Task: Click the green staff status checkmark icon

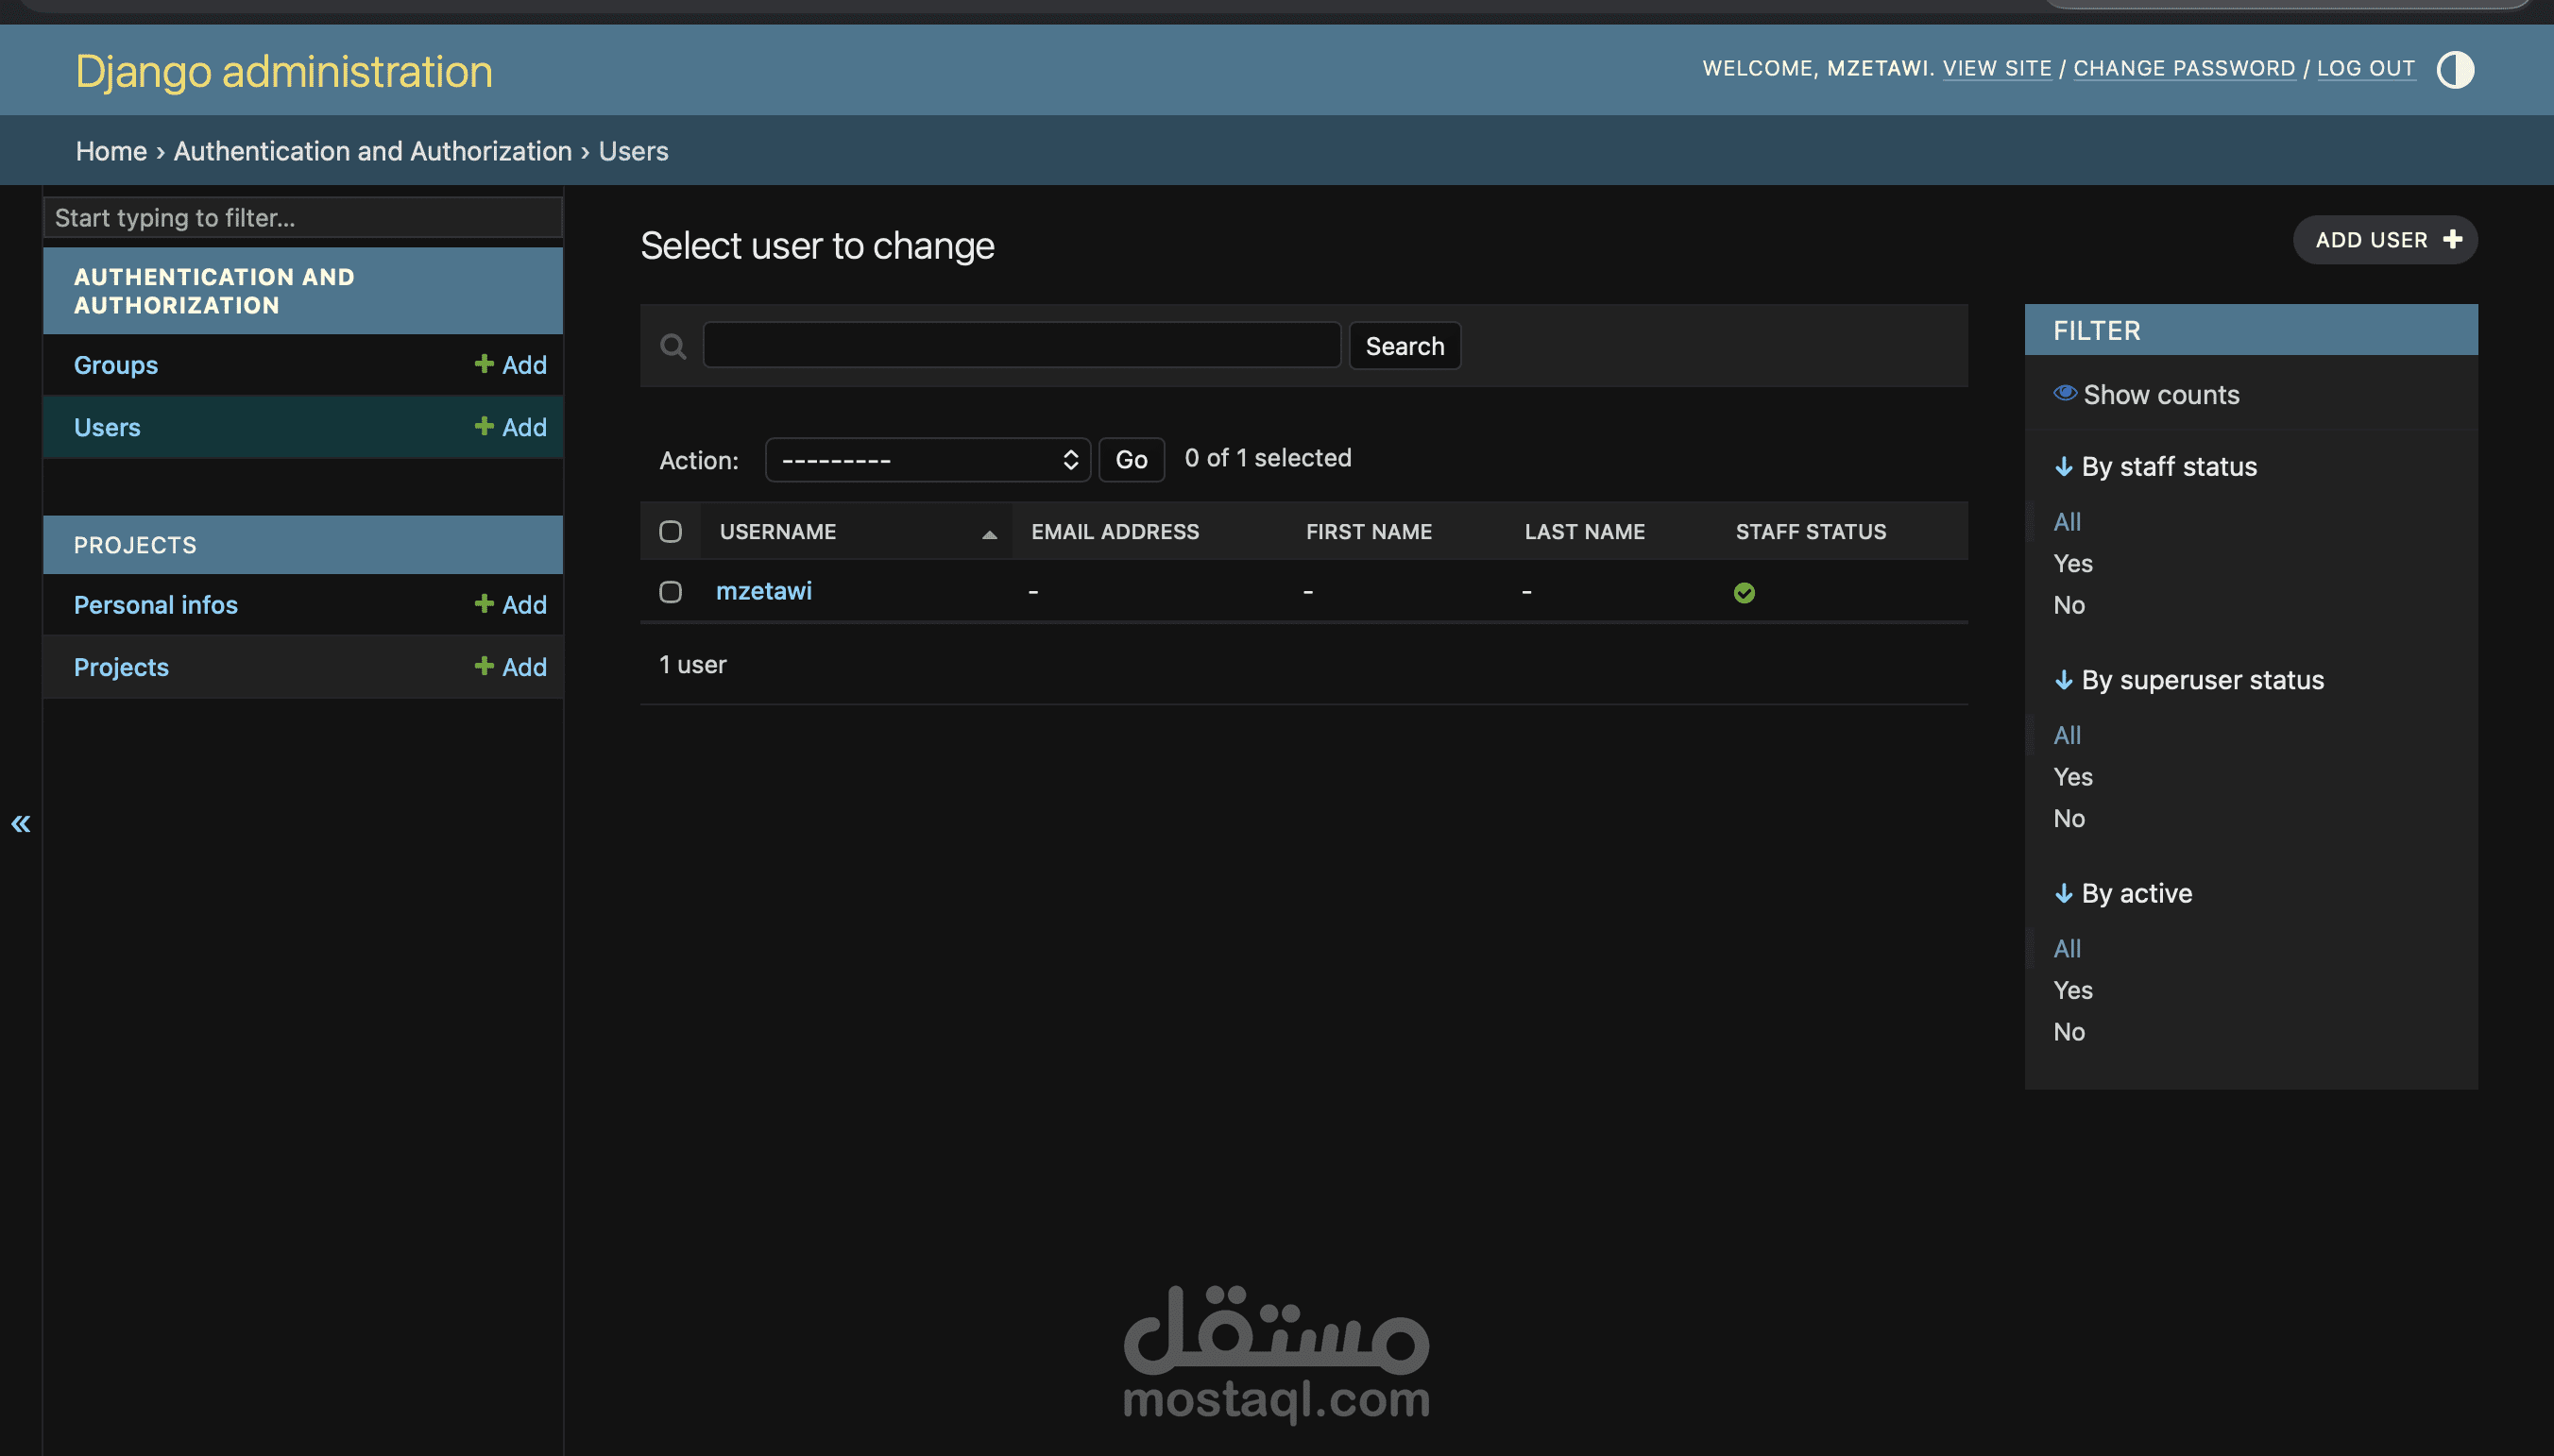Action: click(1744, 593)
